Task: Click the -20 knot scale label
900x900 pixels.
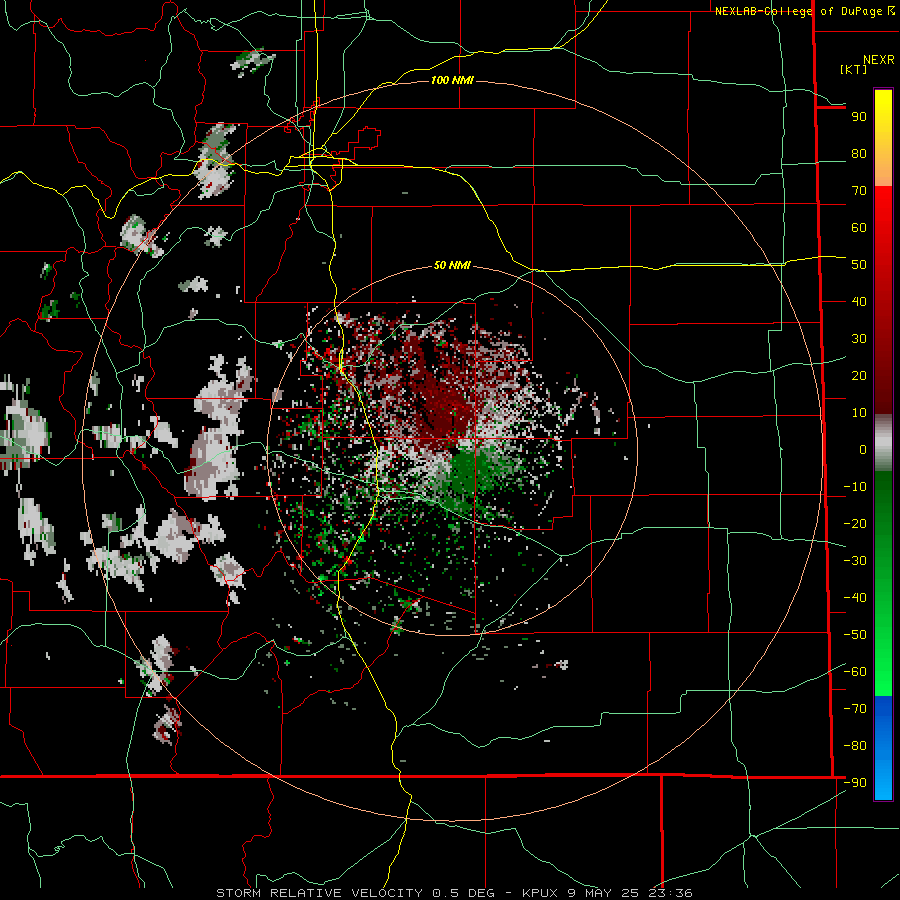Action: pyautogui.click(x=855, y=524)
